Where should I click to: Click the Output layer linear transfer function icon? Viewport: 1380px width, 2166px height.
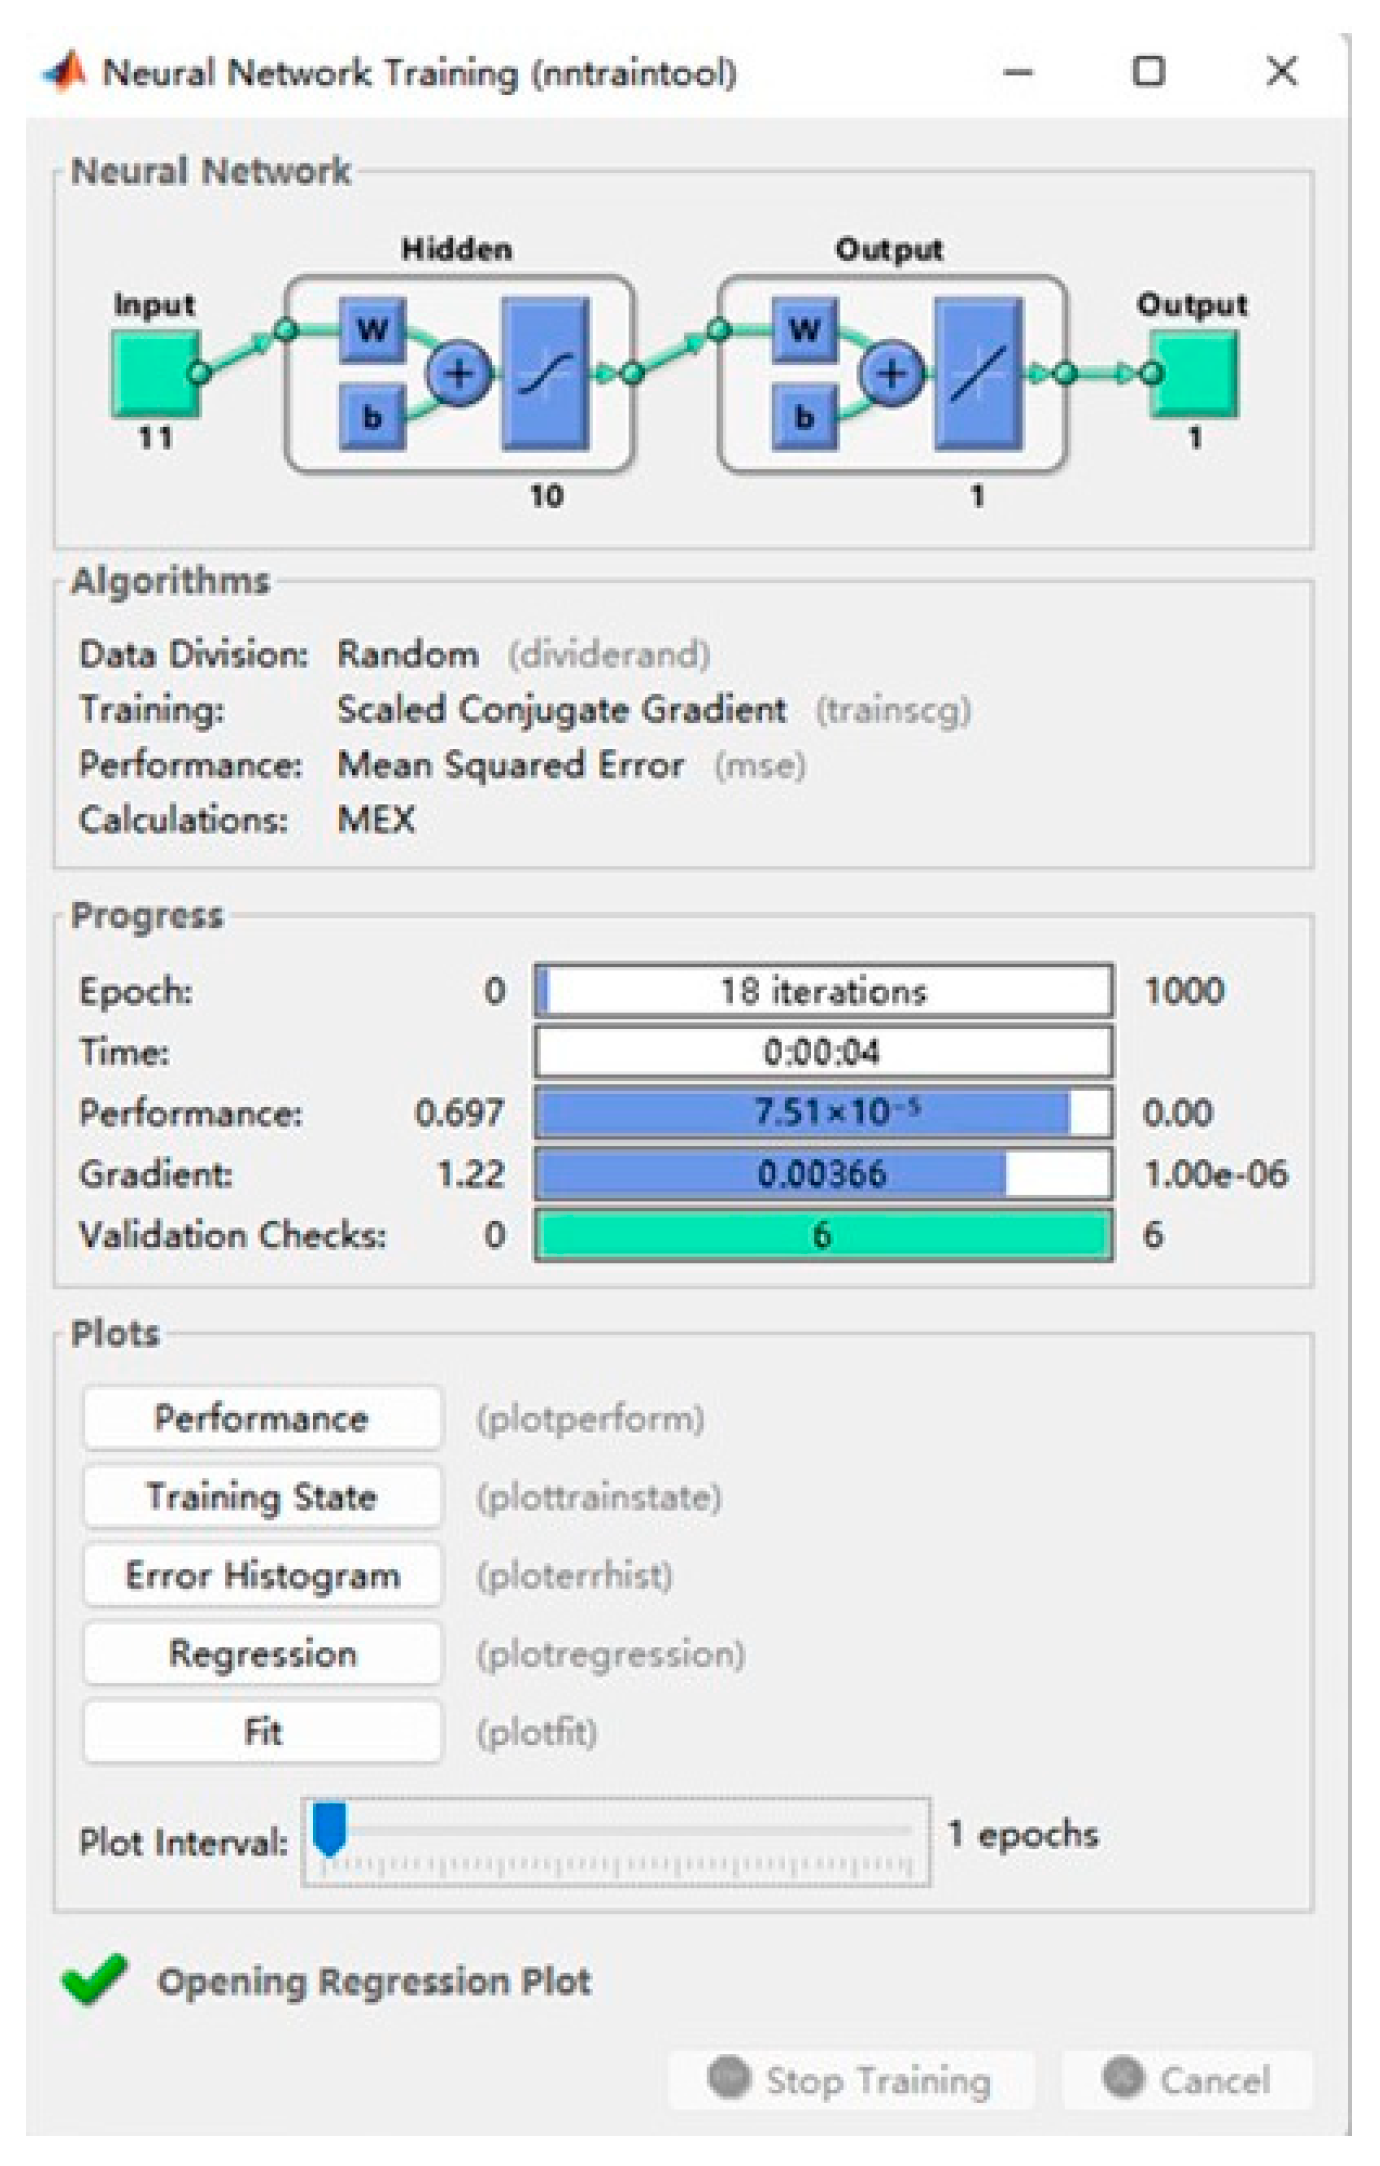pos(978,373)
